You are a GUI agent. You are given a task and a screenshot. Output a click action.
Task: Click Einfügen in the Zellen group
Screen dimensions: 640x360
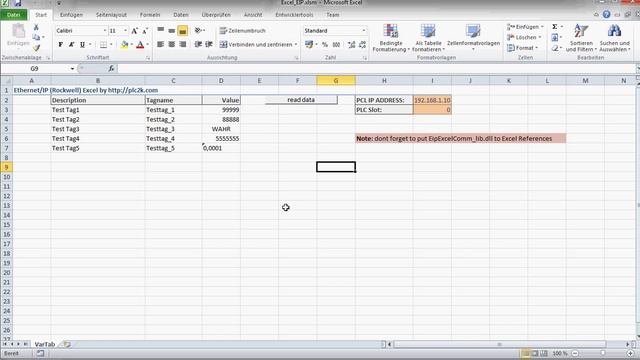point(525,27)
